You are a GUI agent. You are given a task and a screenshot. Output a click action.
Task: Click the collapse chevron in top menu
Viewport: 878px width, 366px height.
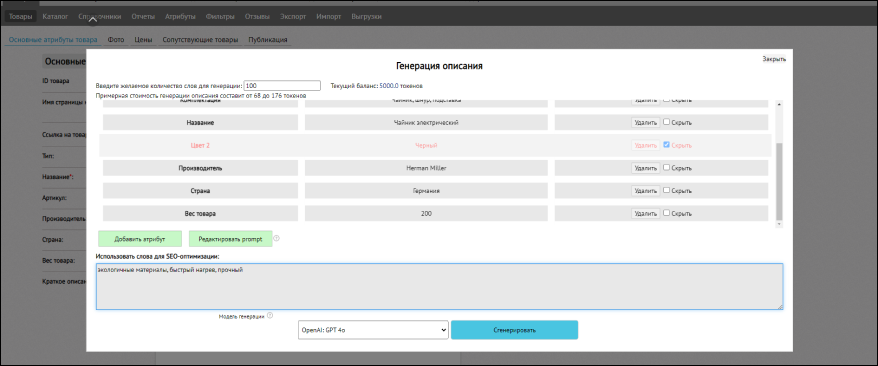[93, 21]
